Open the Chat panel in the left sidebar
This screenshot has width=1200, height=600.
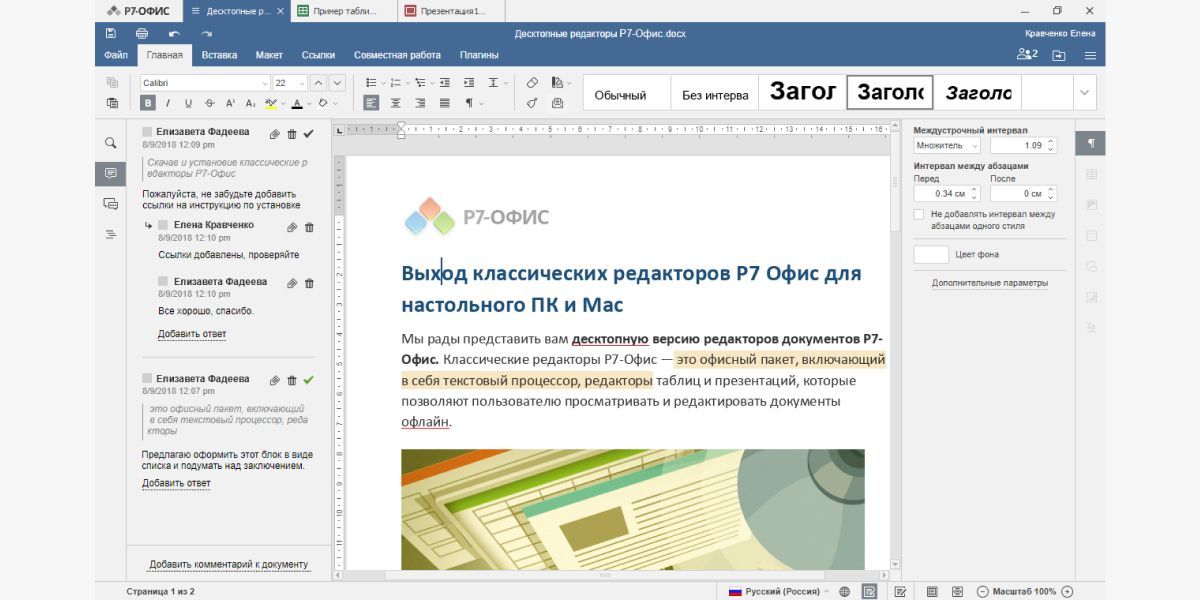click(x=110, y=204)
